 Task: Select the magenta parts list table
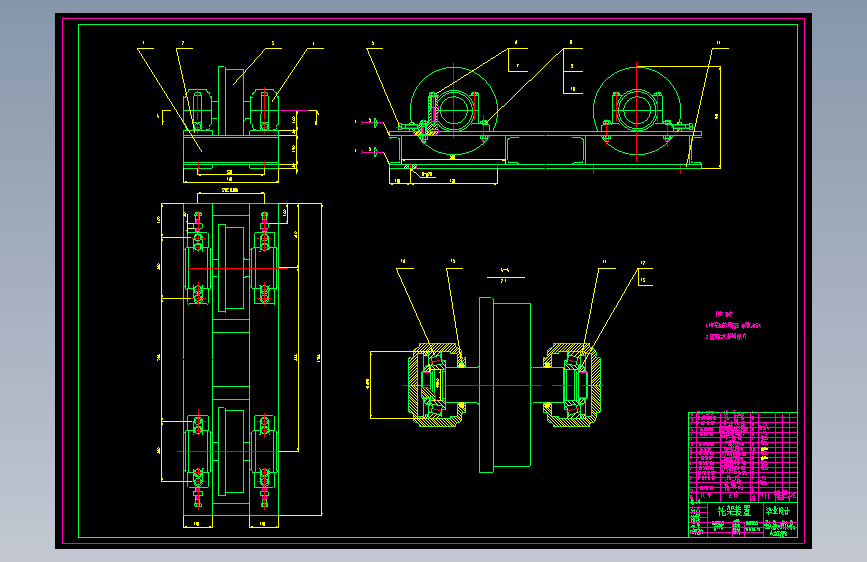743,457
